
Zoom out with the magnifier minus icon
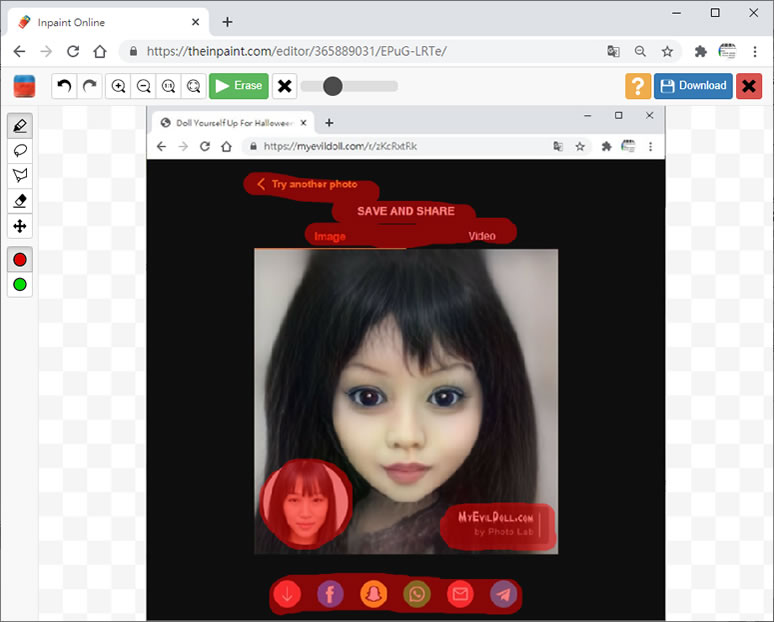pyautogui.click(x=144, y=86)
